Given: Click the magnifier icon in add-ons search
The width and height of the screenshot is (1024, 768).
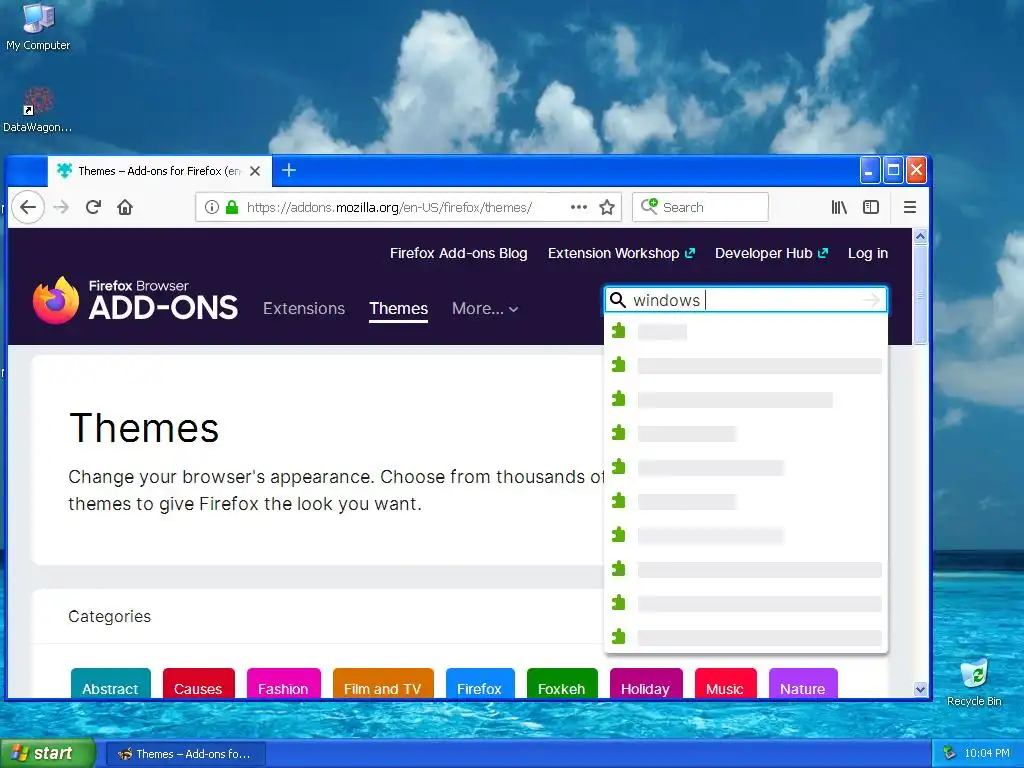Looking at the screenshot, I should [618, 300].
